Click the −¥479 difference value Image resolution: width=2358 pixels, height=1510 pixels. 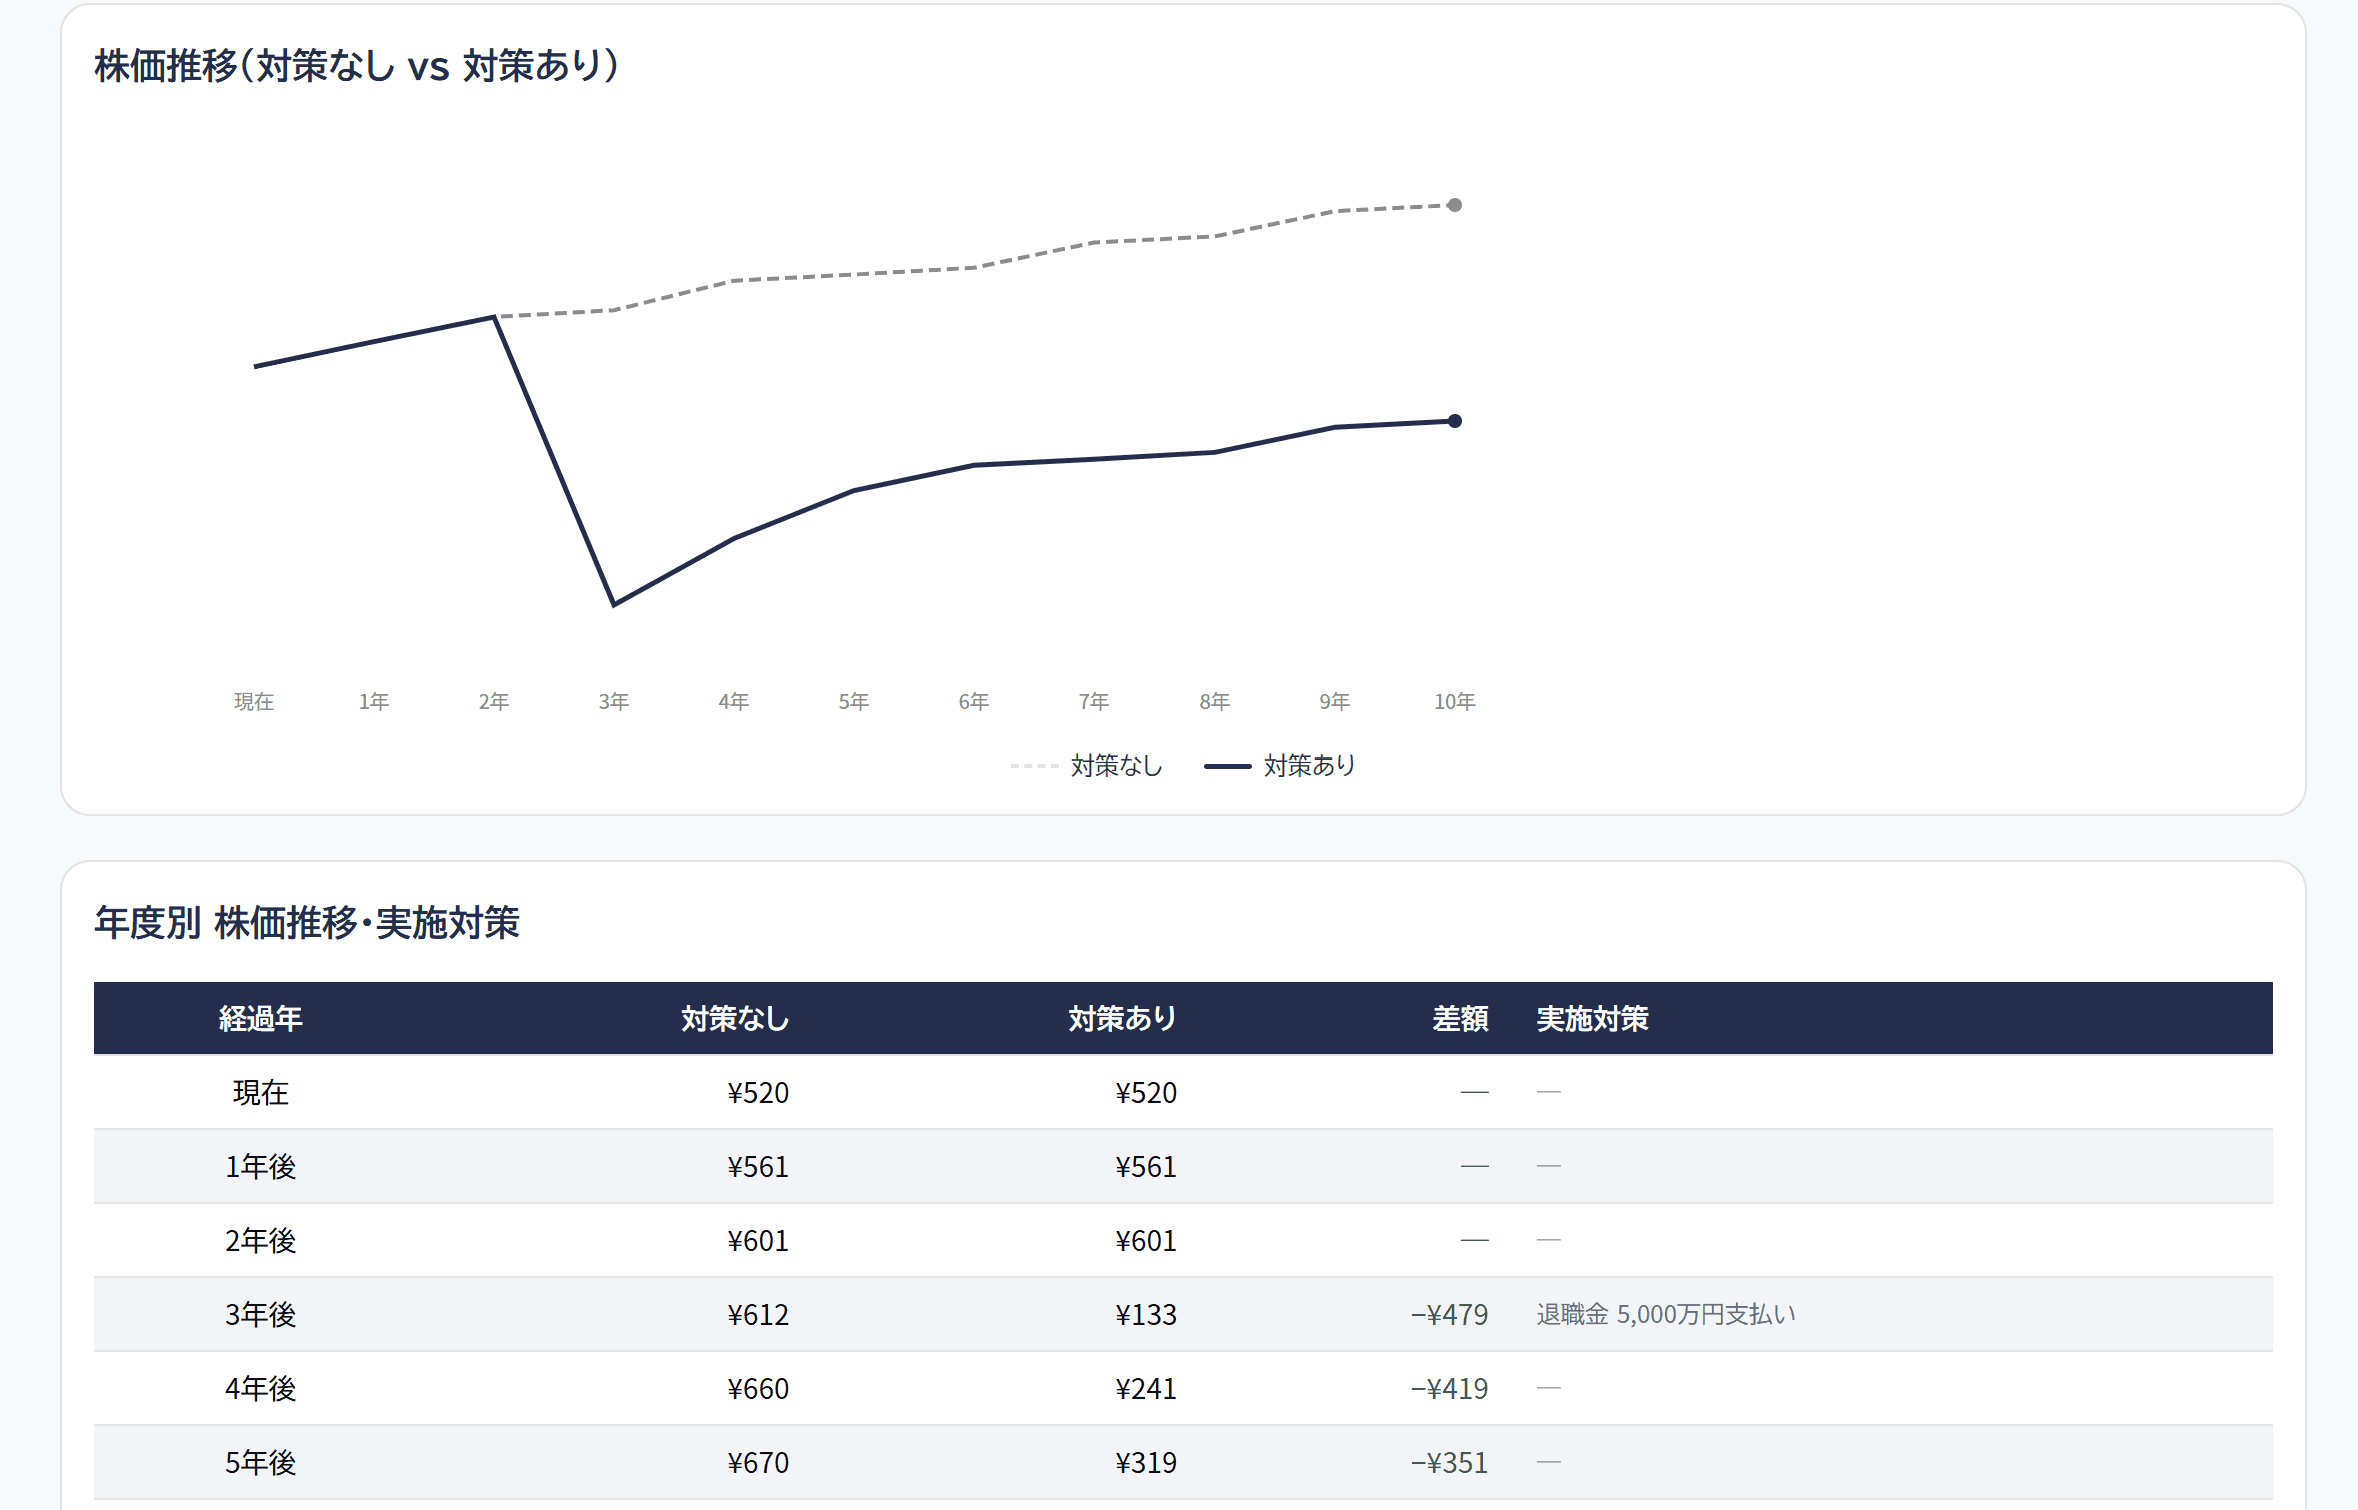click(1449, 1315)
